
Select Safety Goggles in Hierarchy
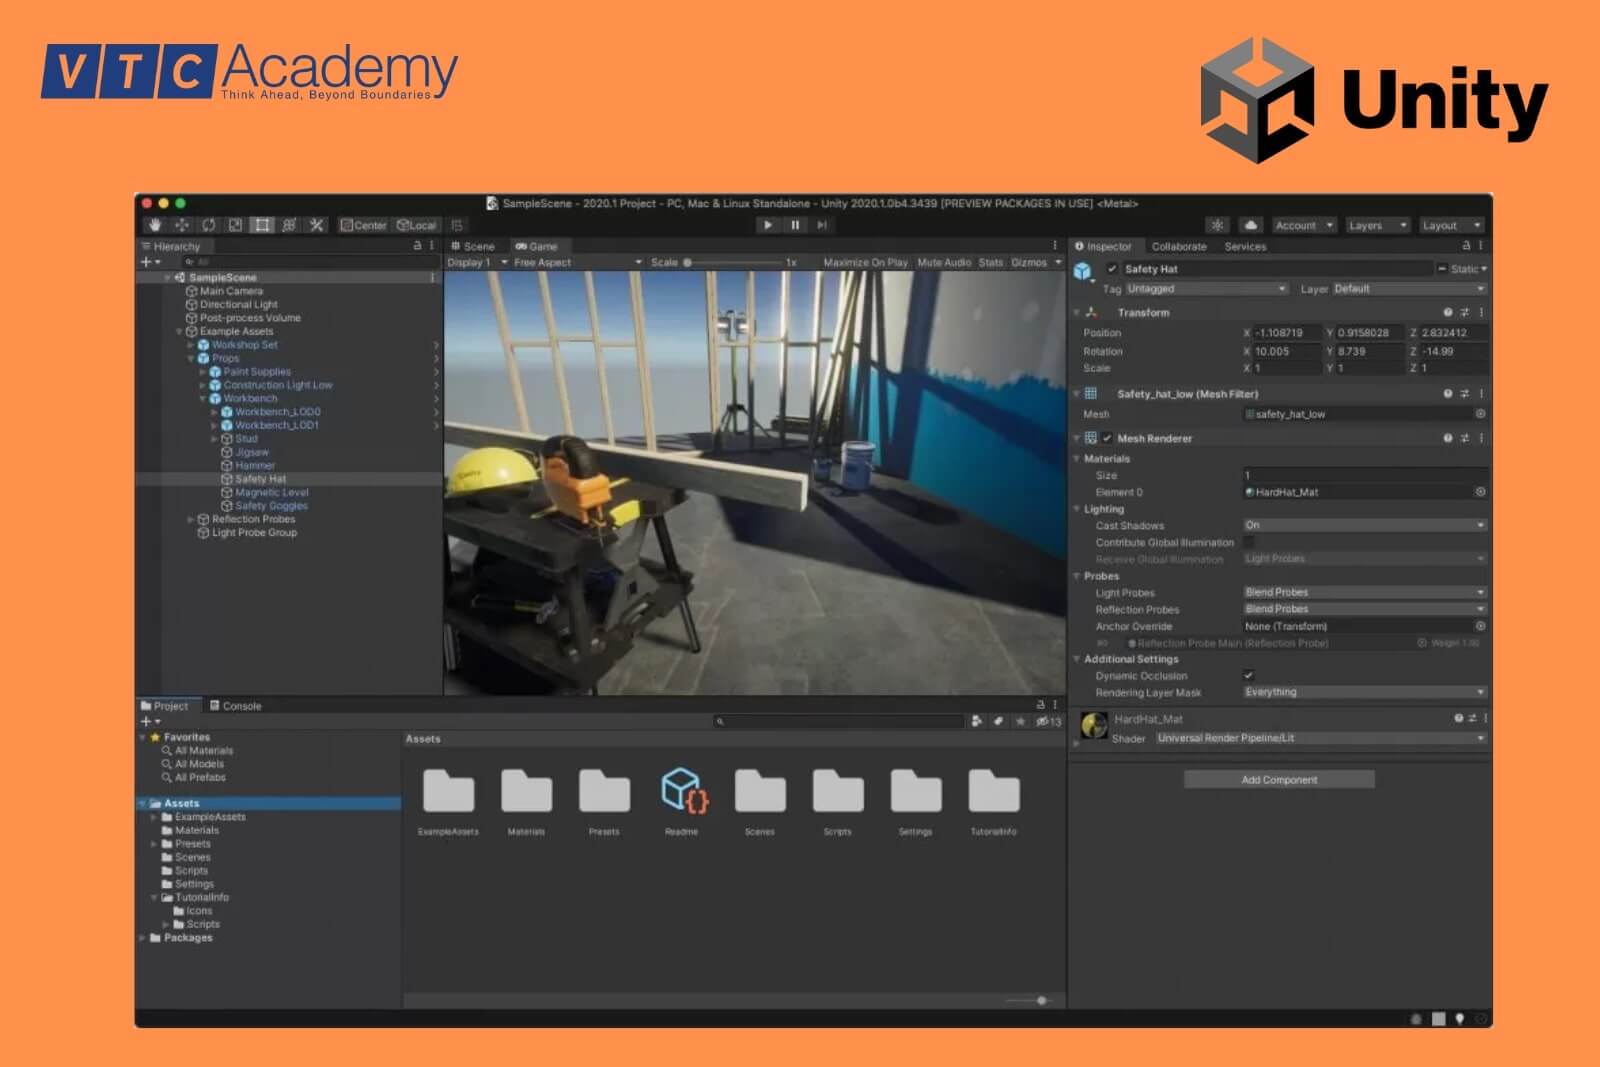pyautogui.click(x=271, y=506)
